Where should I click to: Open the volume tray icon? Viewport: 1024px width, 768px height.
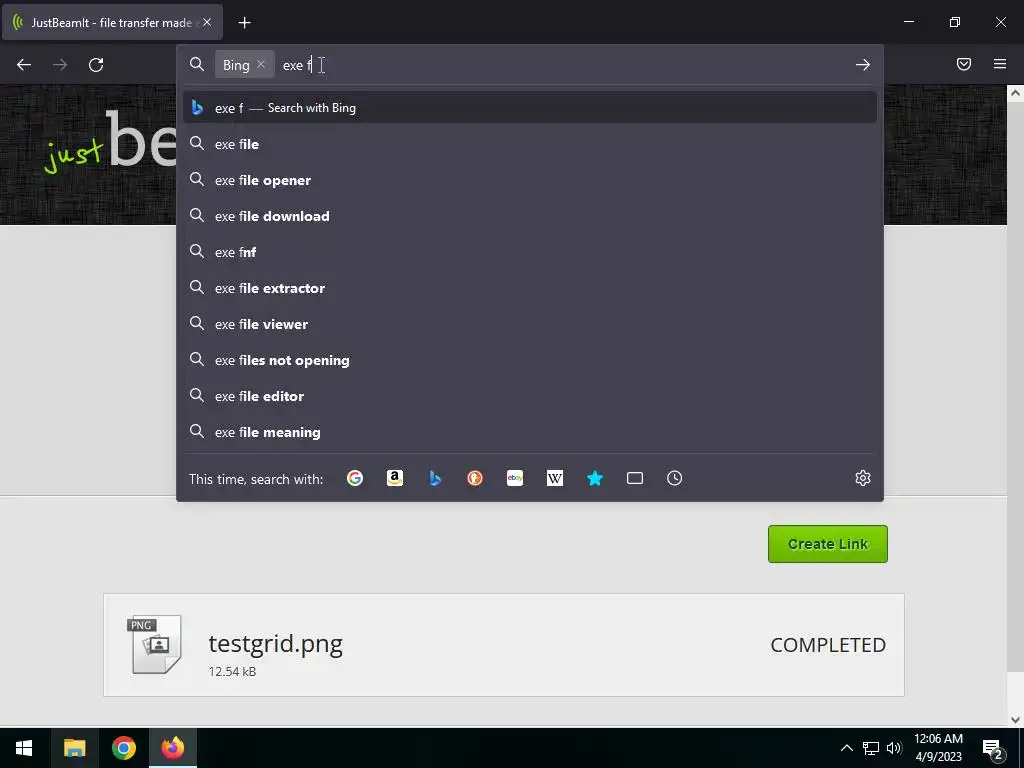point(894,748)
